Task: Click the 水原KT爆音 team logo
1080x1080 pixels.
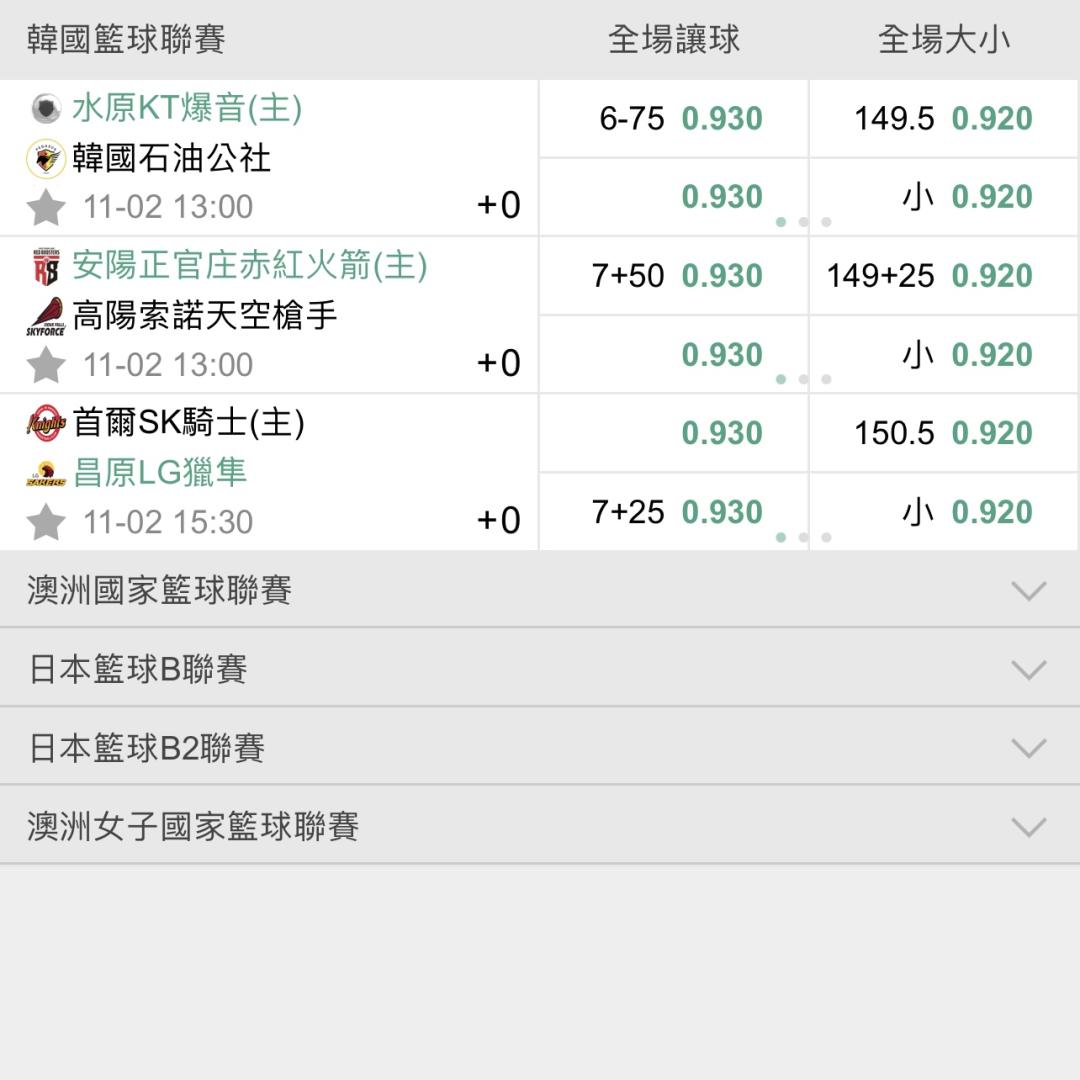Action: pos(45,108)
